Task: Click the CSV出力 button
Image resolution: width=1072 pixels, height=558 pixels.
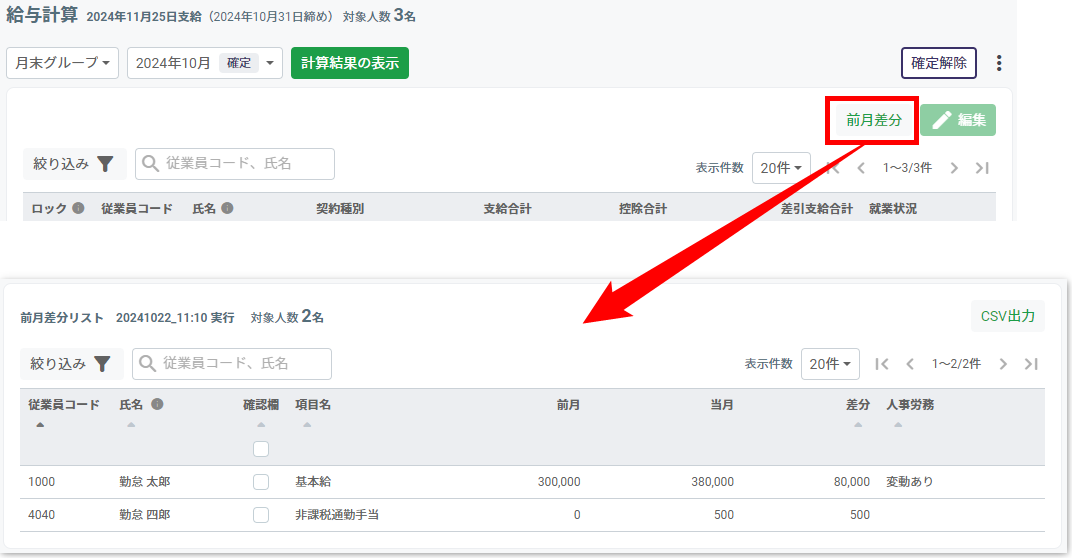Action: coord(1008,316)
